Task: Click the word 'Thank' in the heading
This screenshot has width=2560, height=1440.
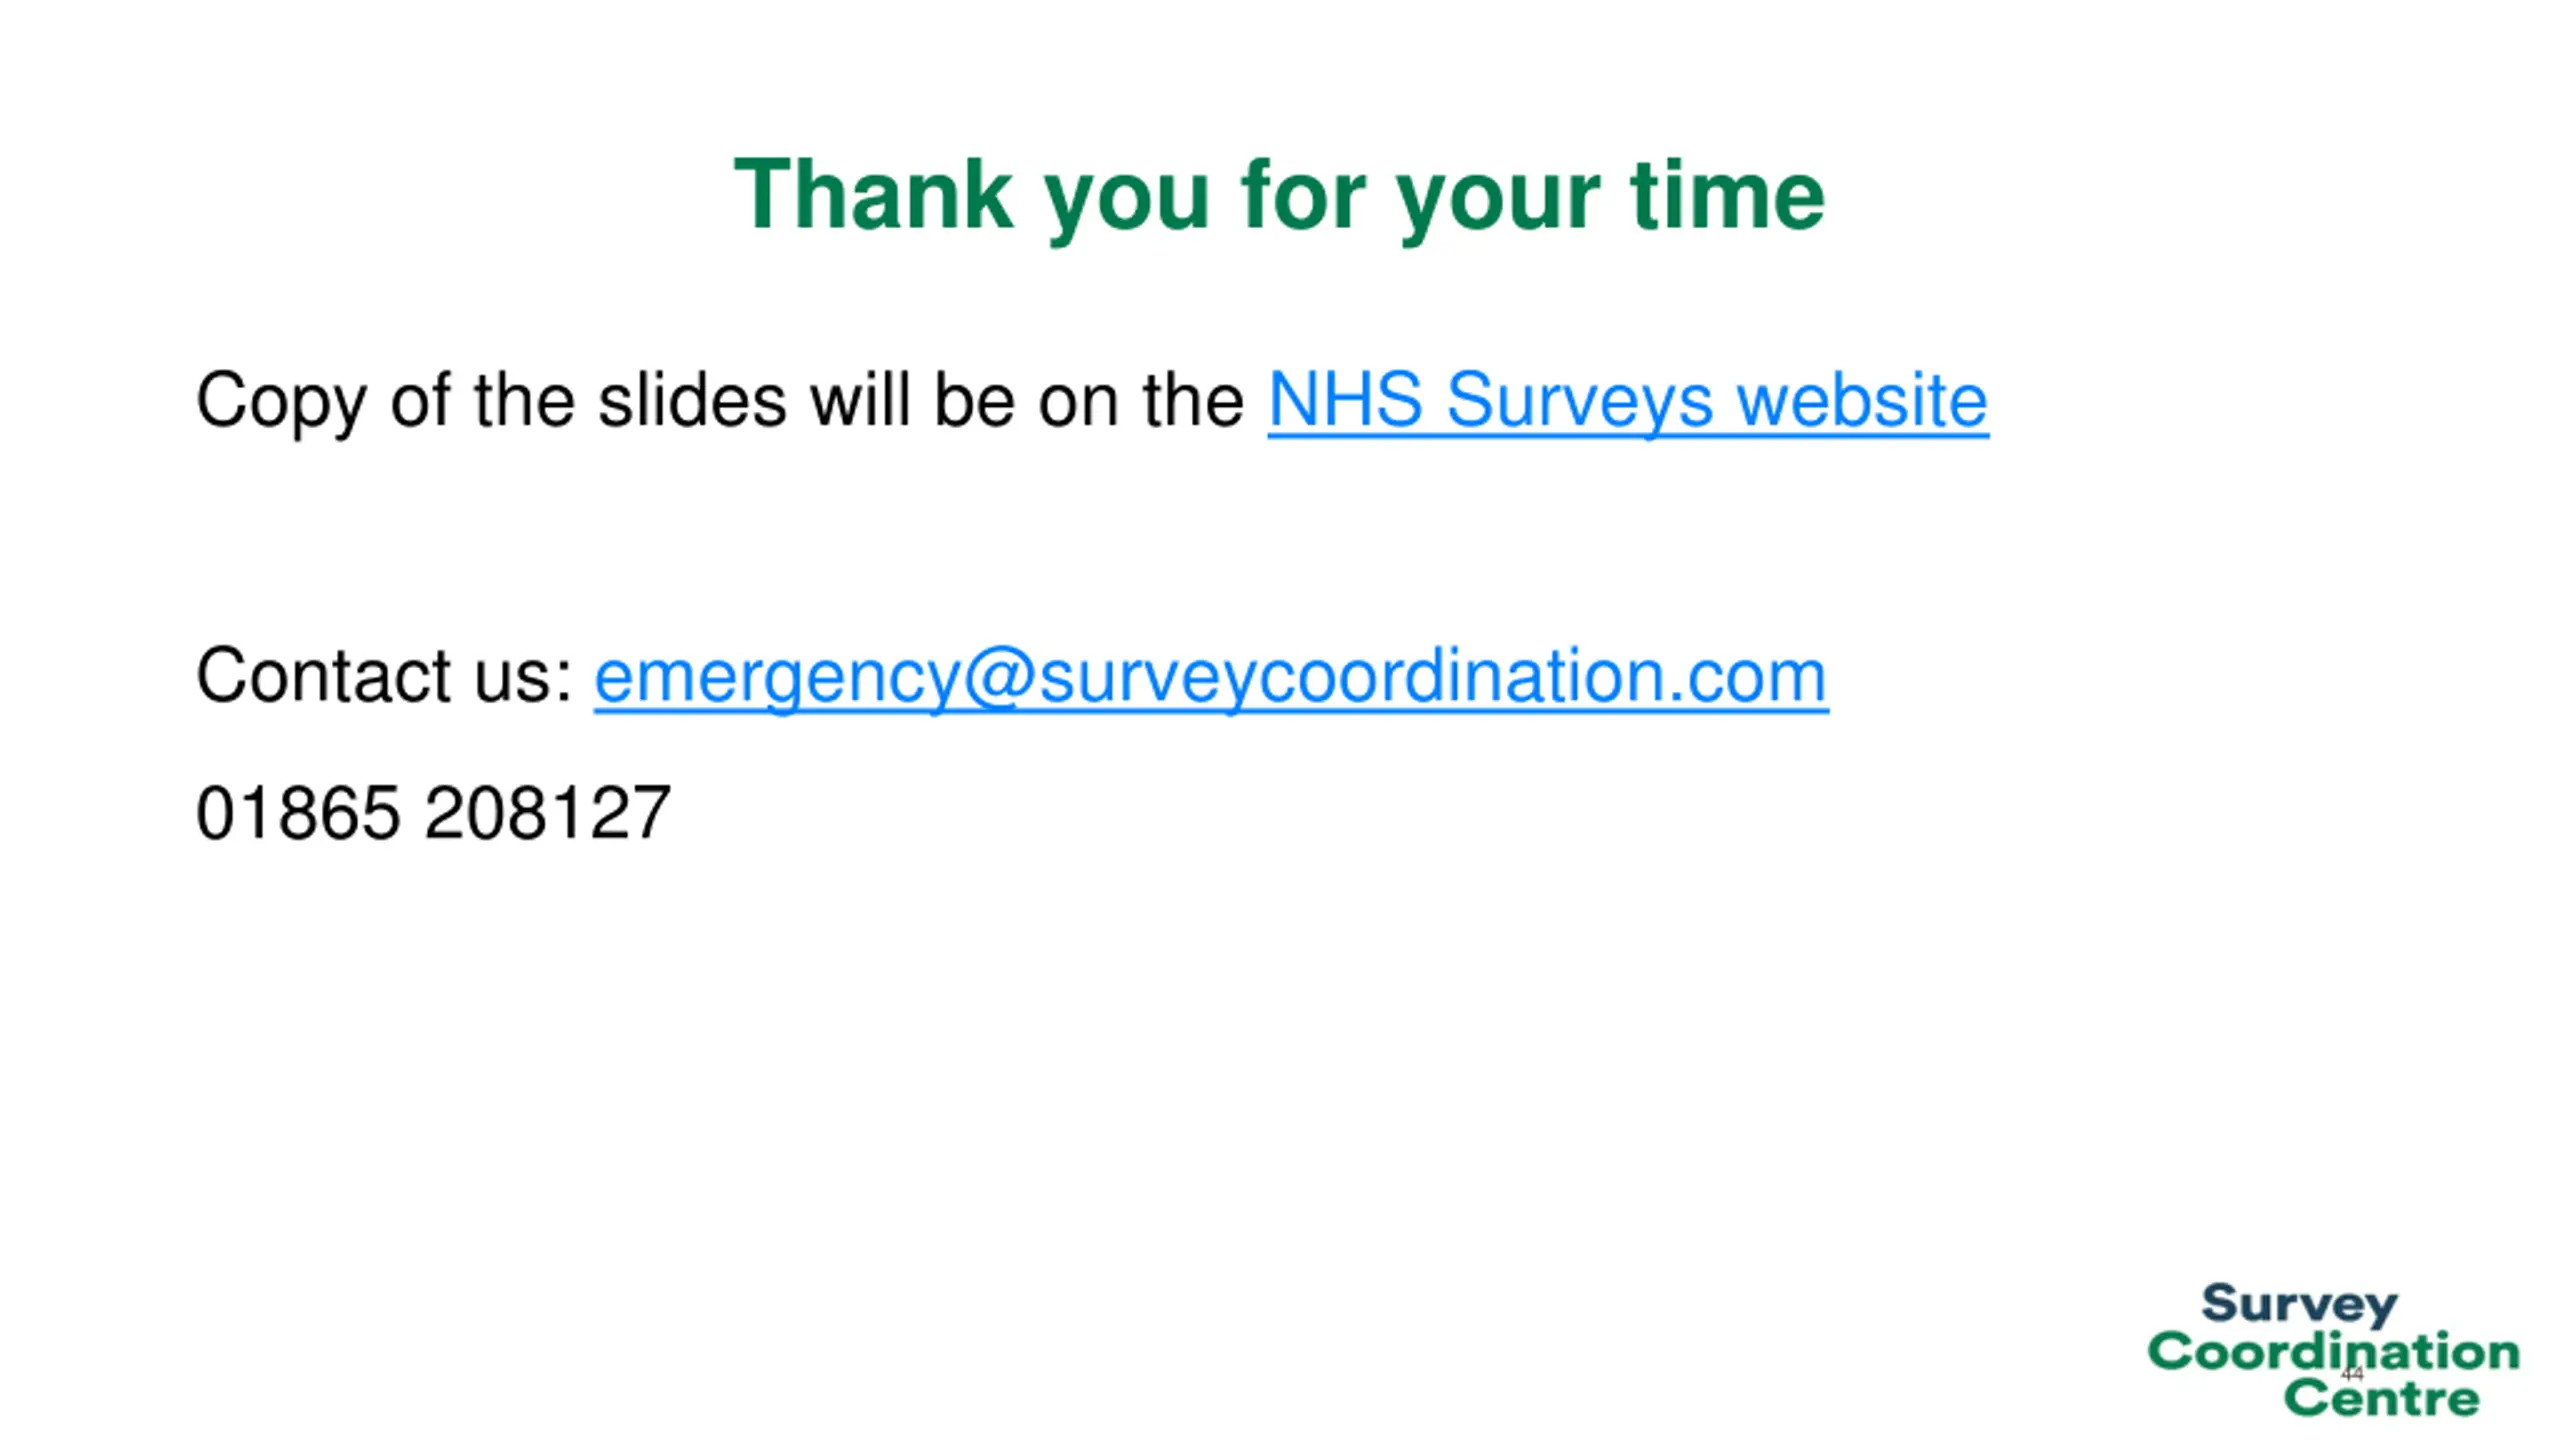Action: 873,195
